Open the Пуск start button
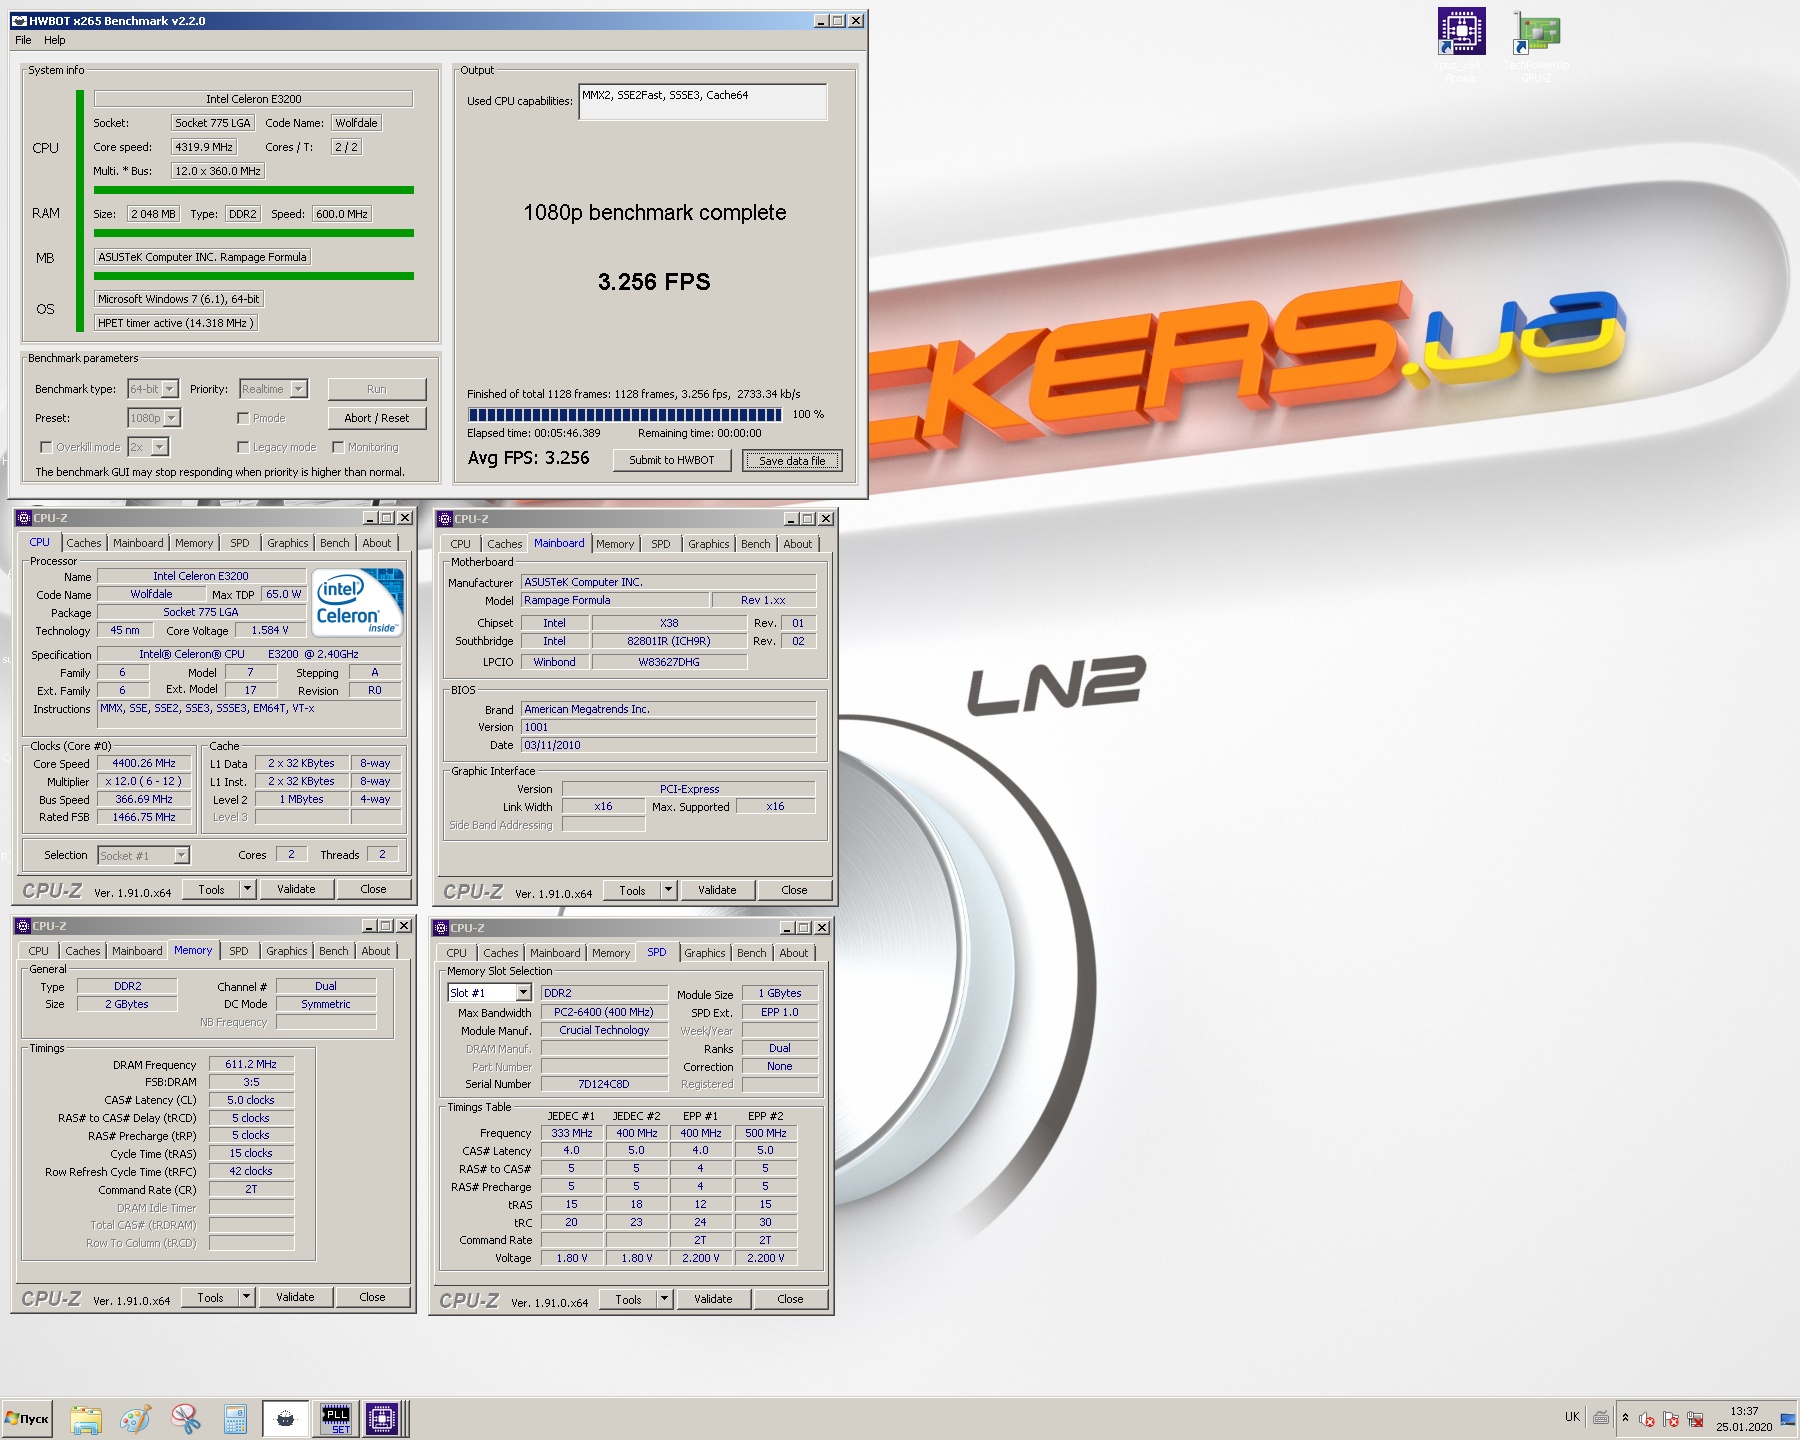The width and height of the screenshot is (1800, 1440). 27,1418
